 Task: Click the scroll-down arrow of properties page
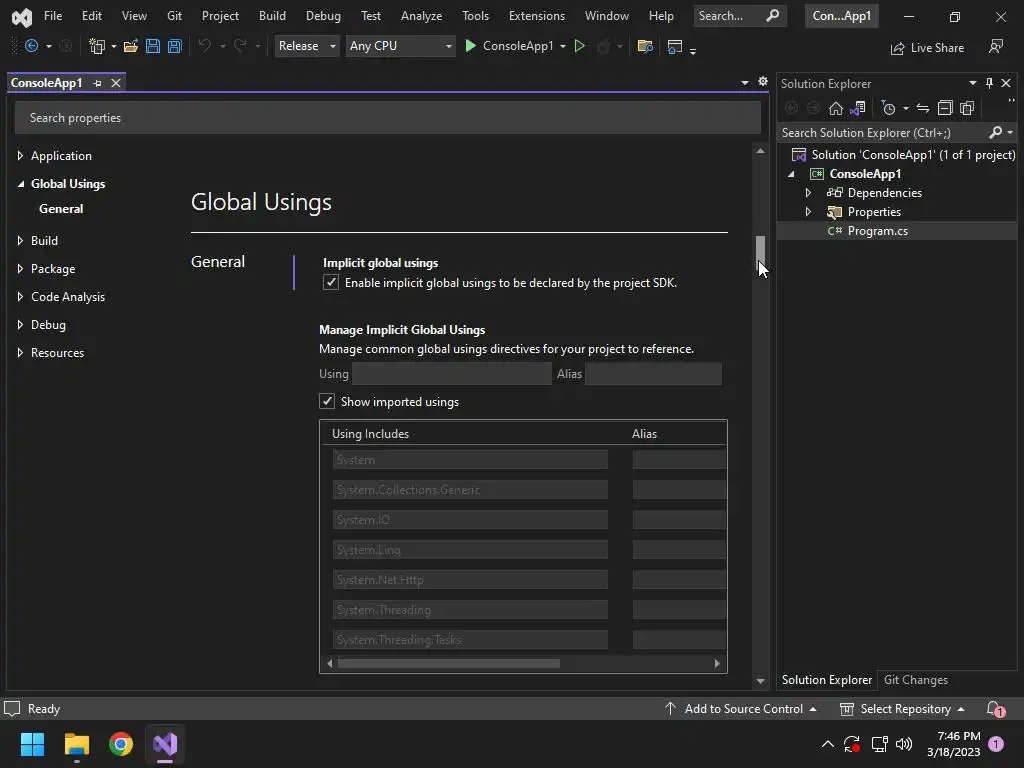coord(760,680)
